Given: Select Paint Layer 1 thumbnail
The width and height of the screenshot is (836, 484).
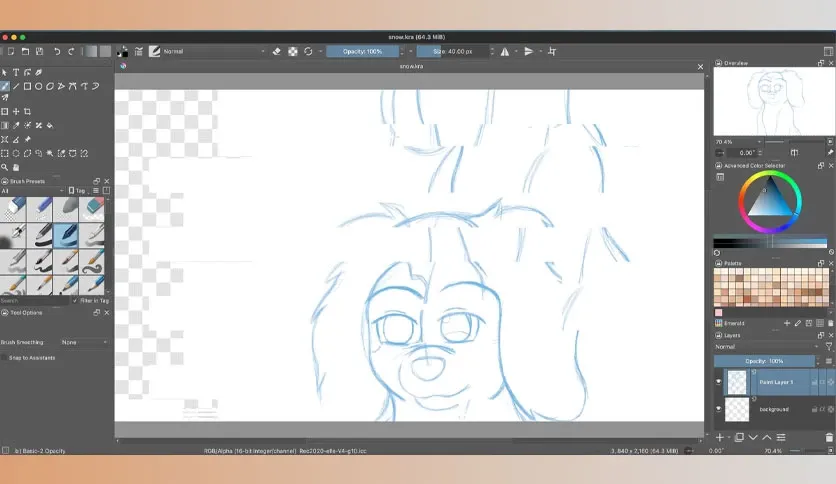Looking at the screenshot, I should tap(737, 382).
